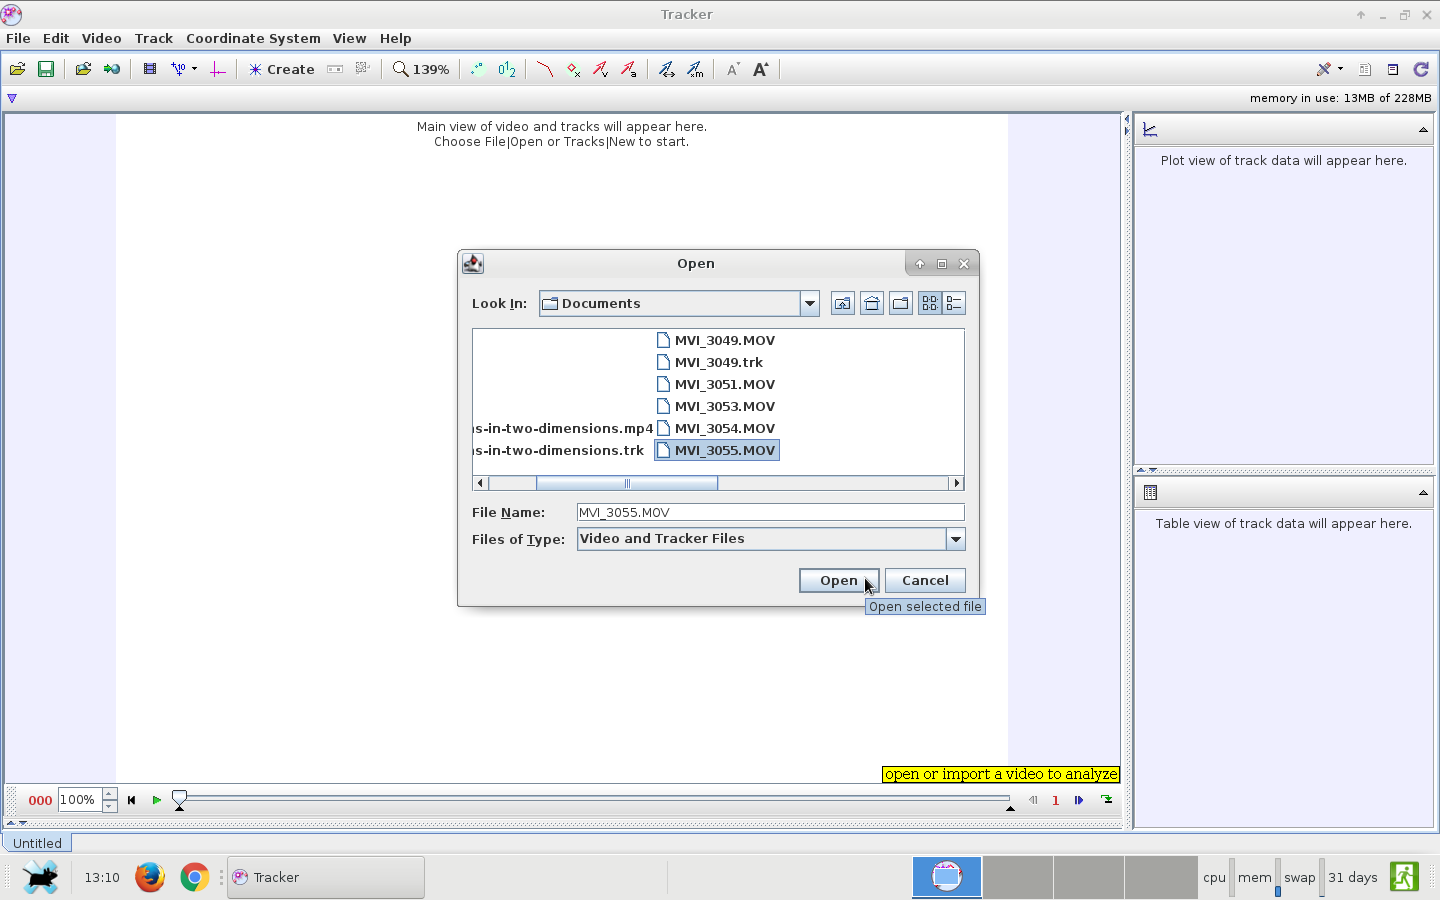
Task: Click the Save icon in main toolbar
Action: tap(46, 69)
